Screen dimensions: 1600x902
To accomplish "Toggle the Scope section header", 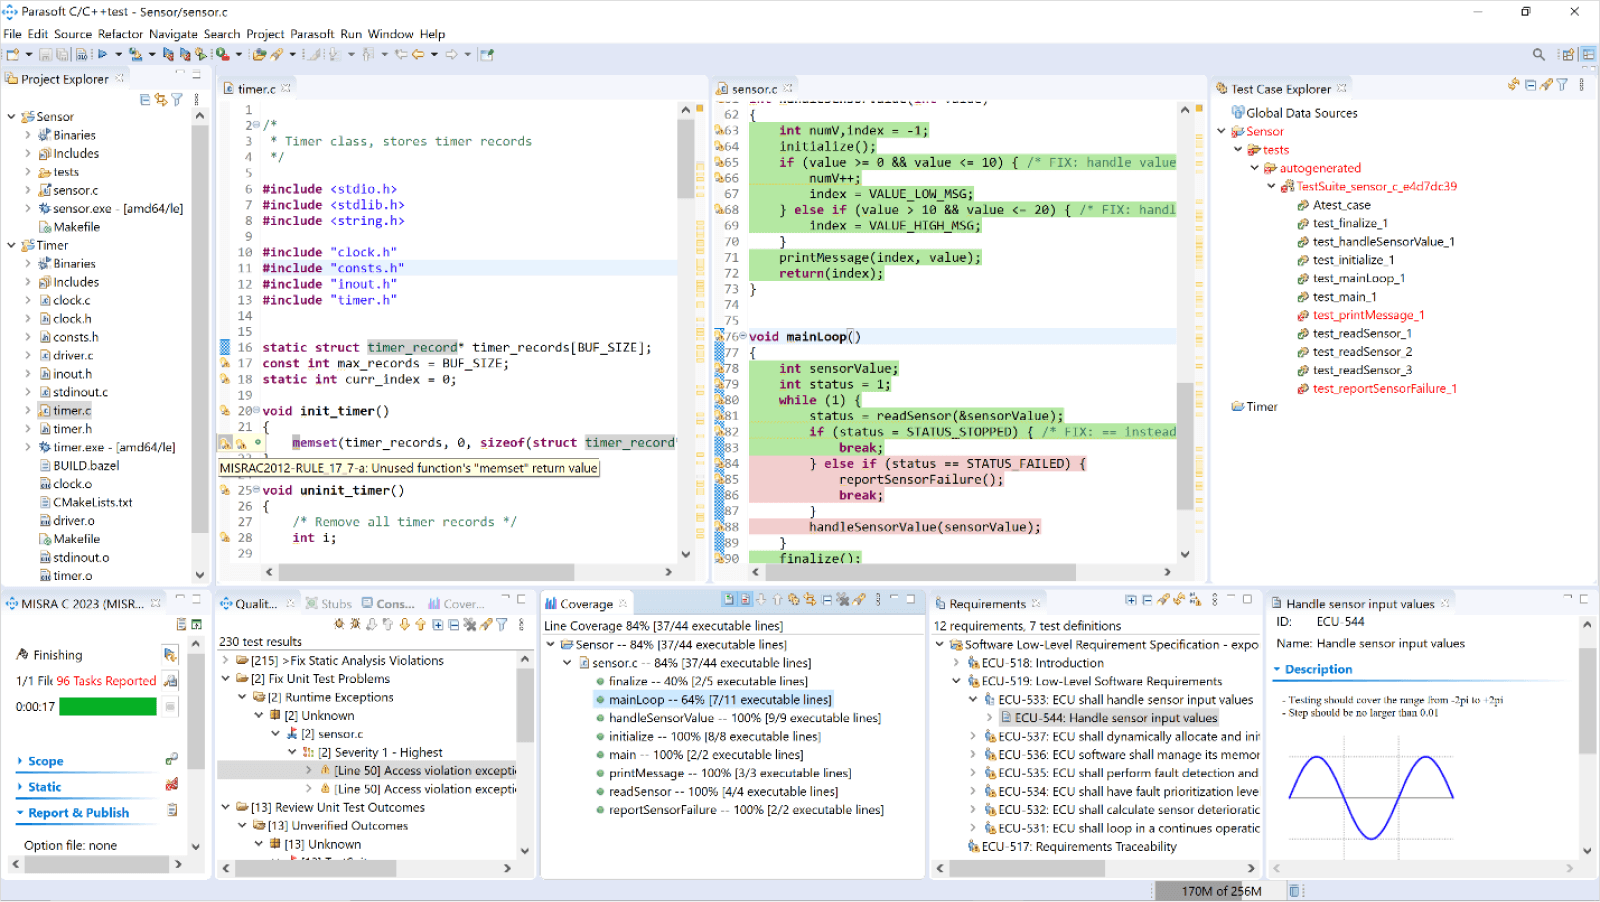I will point(44,760).
